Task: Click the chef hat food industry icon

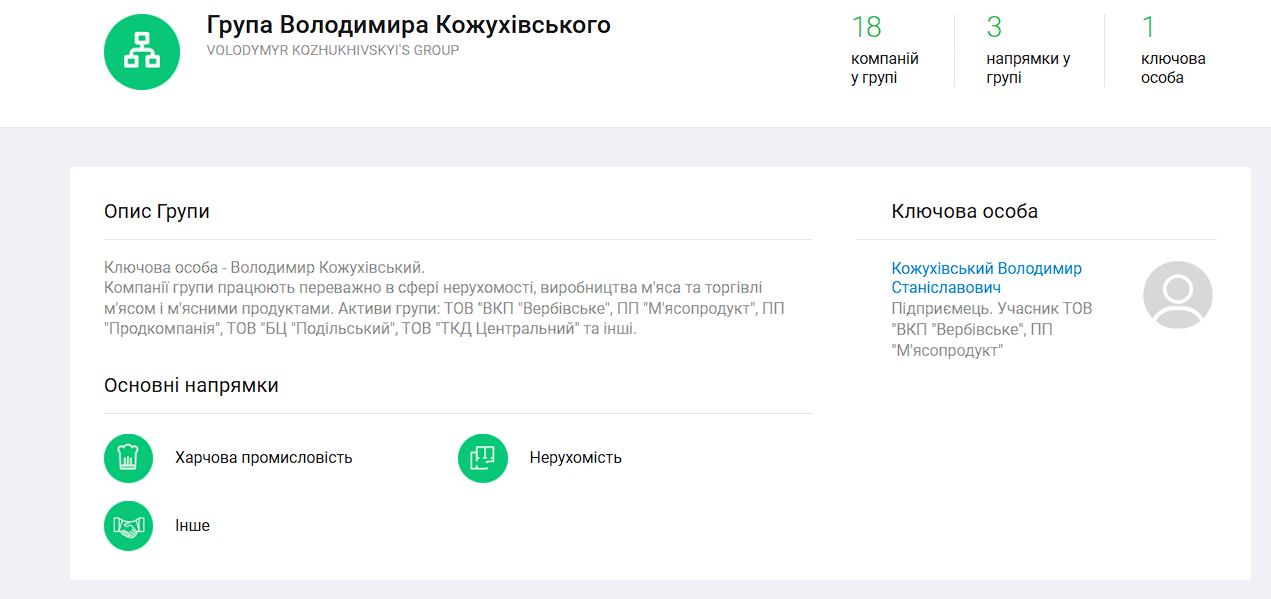Action: pyautogui.click(x=128, y=458)
